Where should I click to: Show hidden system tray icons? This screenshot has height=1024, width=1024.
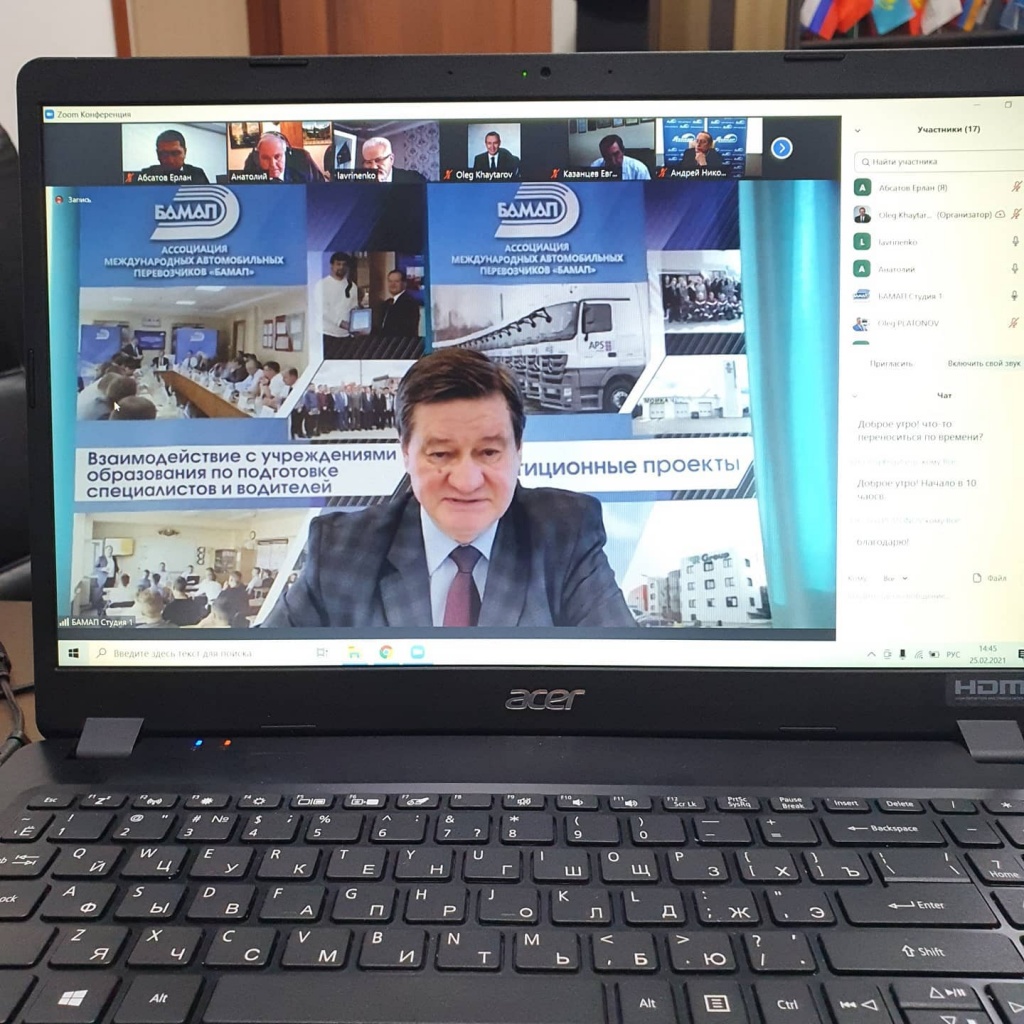click(871, 654)
